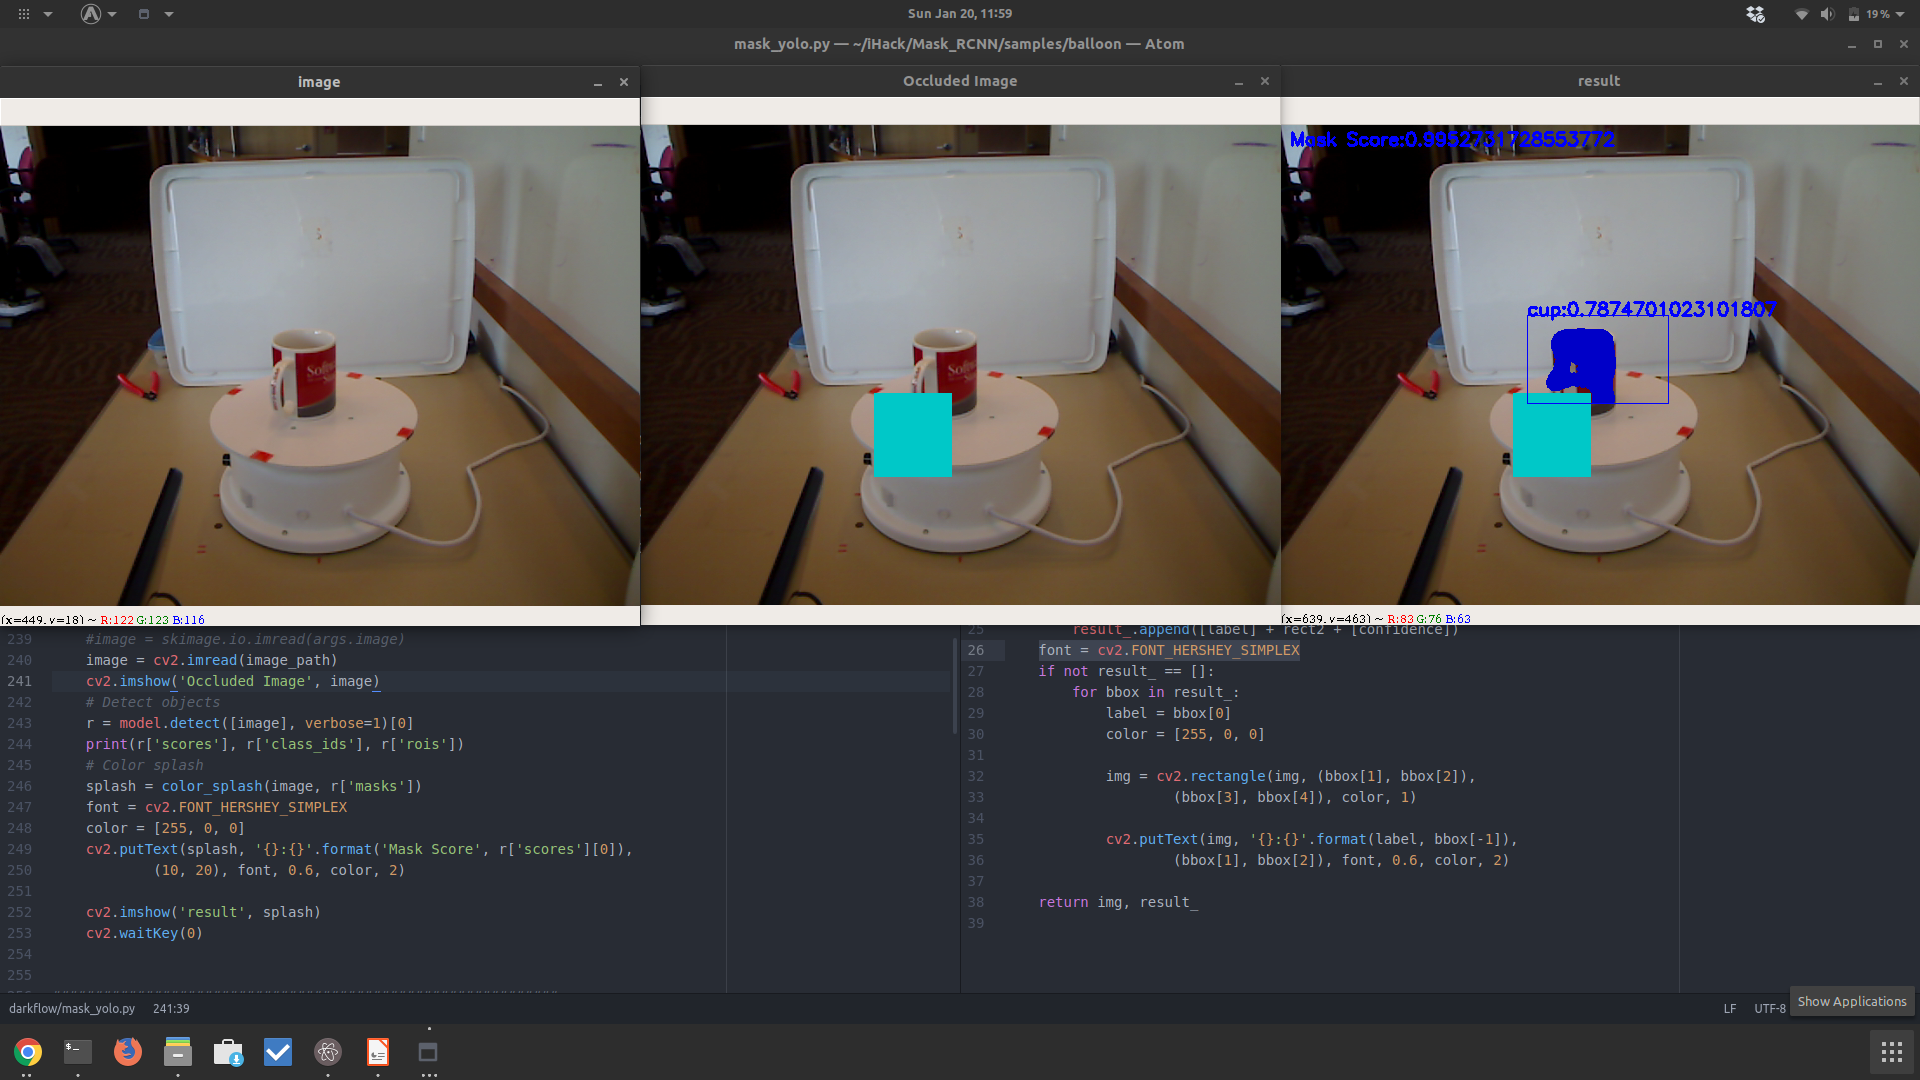Click the UTF-8 encoding selector
Viewport: 1920px width, 1080px height.
(1769, 1008)
